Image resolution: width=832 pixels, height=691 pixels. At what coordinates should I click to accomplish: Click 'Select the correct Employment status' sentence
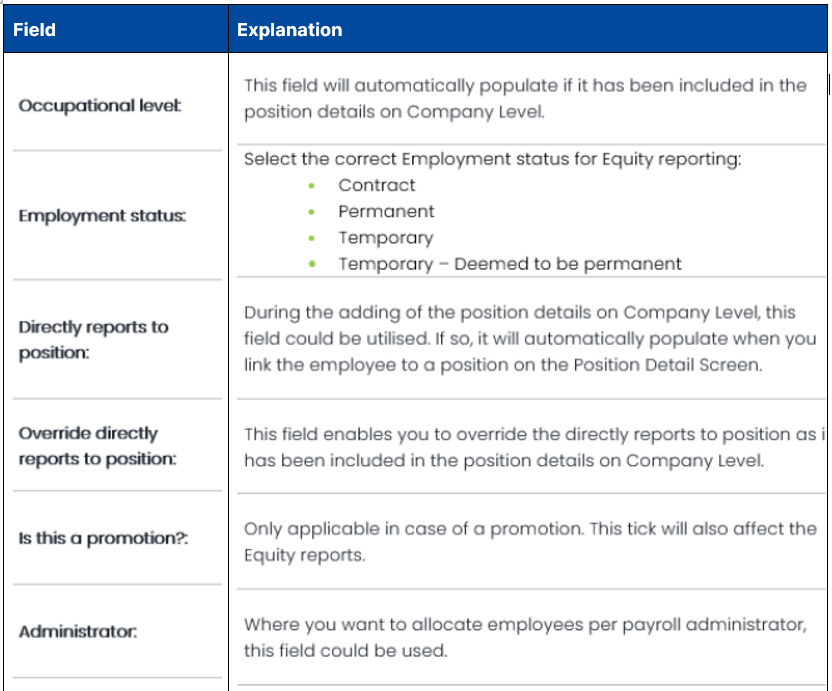[x=492, y=159]
